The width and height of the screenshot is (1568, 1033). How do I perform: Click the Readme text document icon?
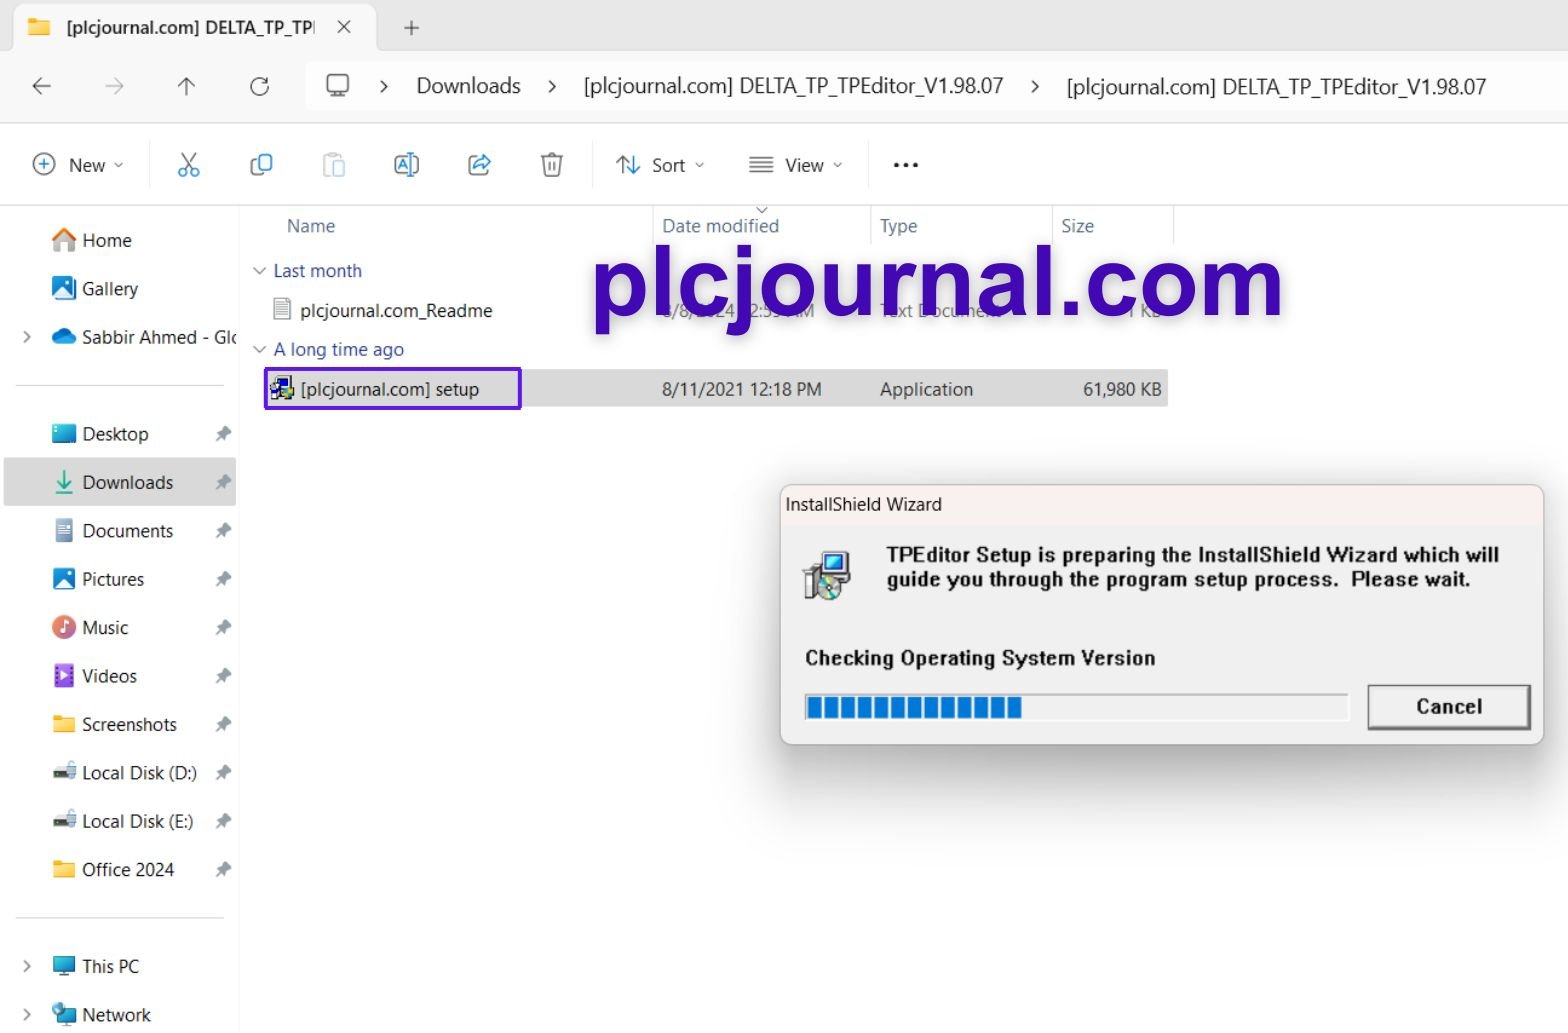pos(282,310)
